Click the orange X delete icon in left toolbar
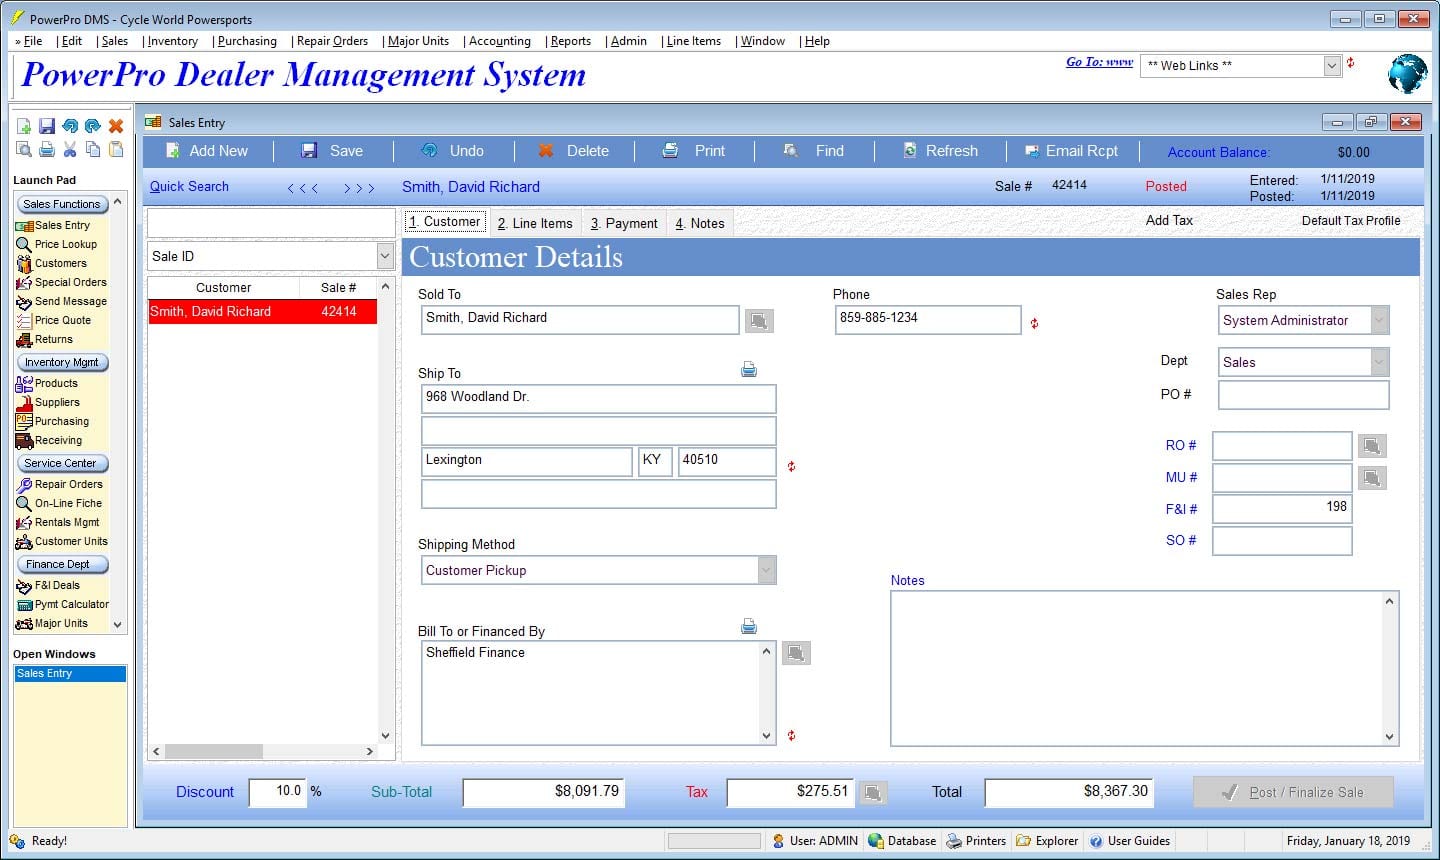 (116, 126)
